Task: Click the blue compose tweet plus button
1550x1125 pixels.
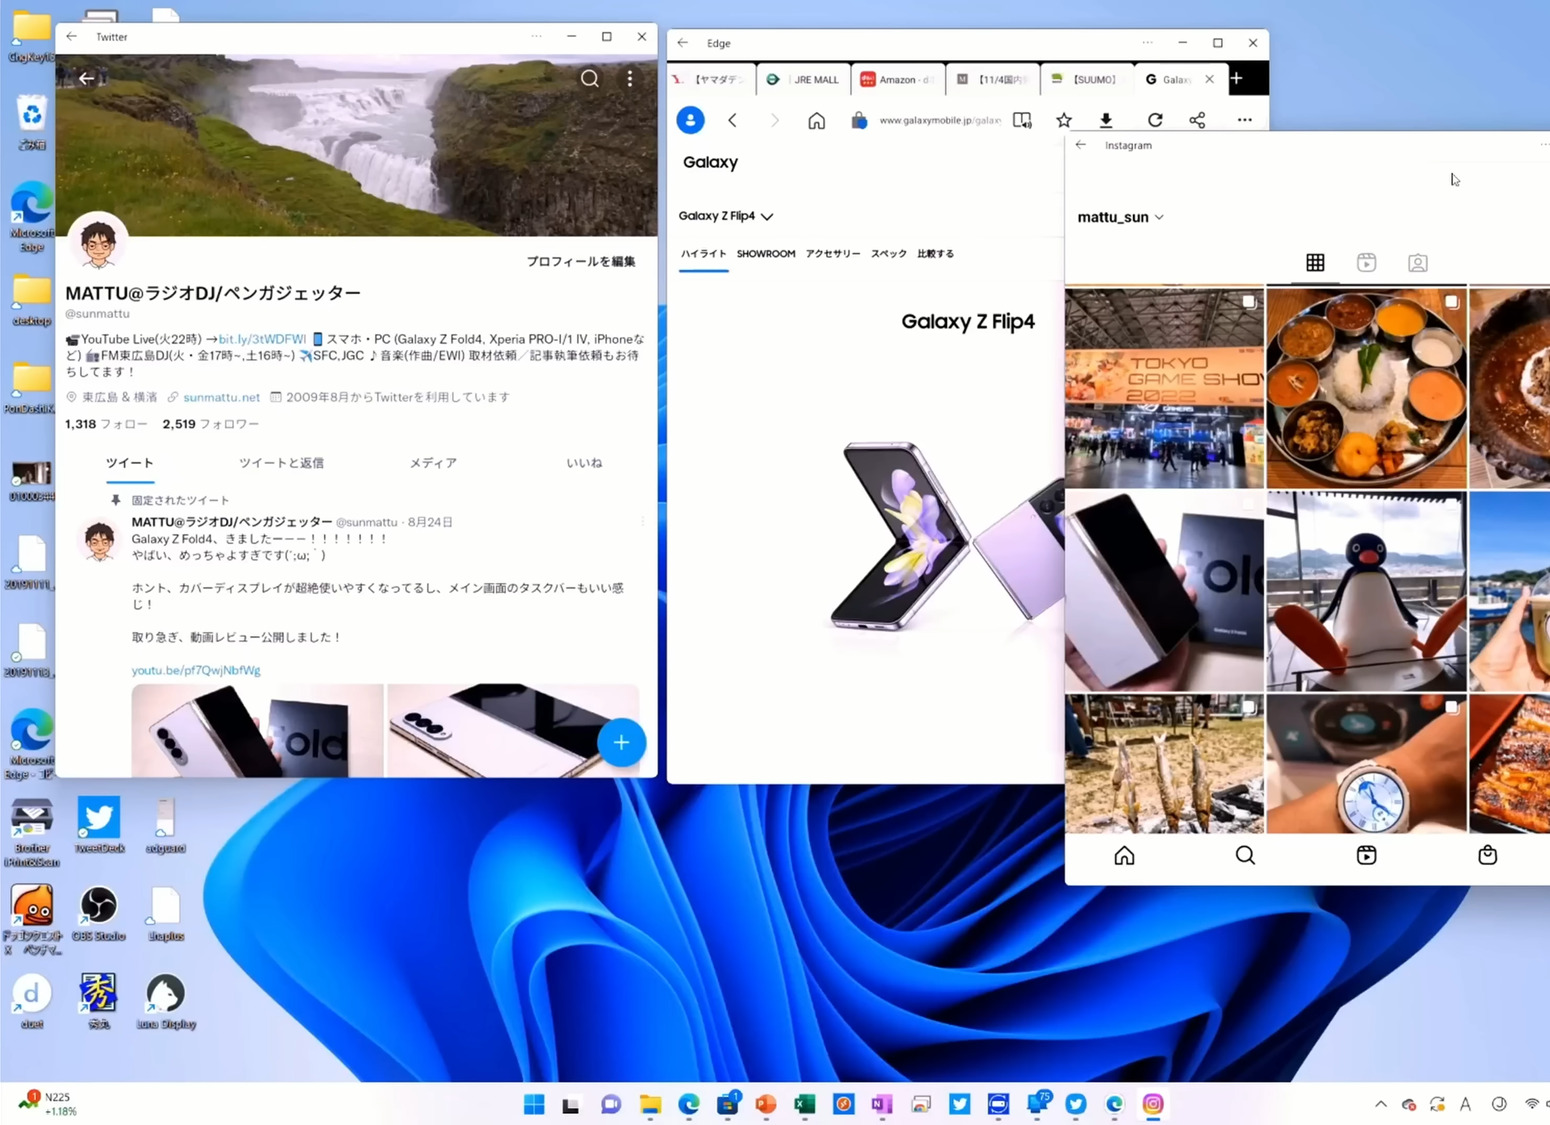Action: pyautogui.click(x=621, y=742)
